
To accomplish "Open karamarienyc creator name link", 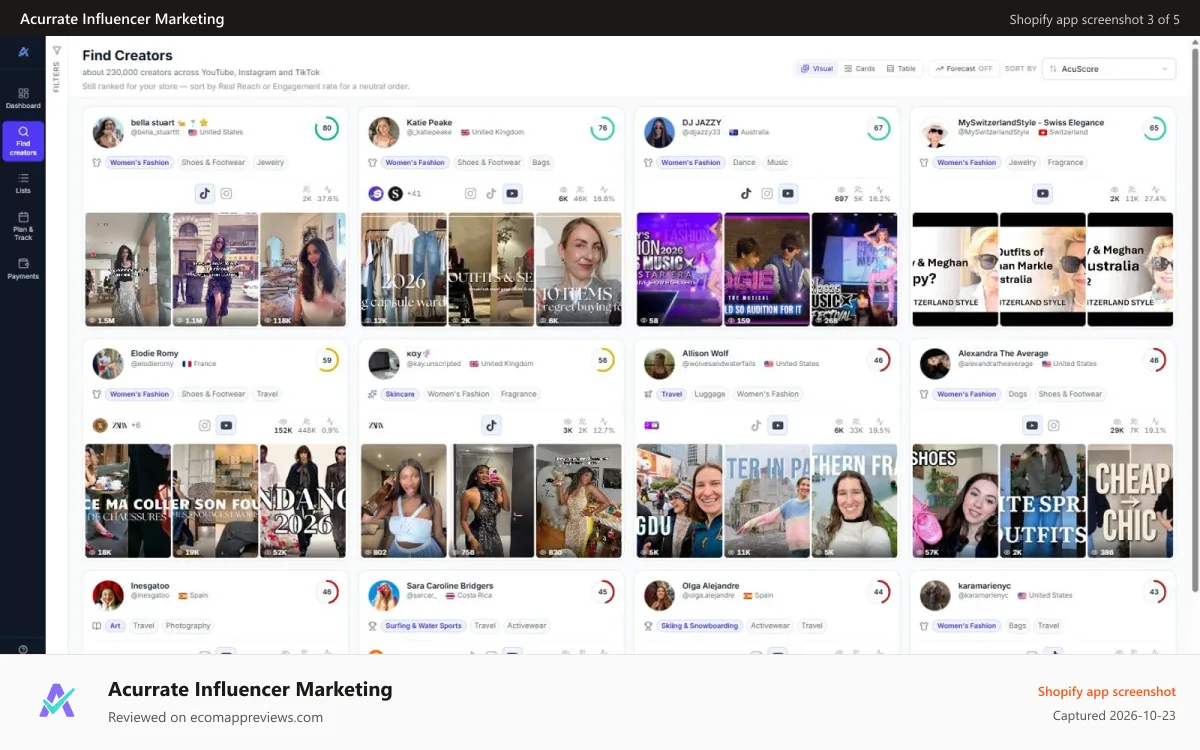I will (985, 586).
